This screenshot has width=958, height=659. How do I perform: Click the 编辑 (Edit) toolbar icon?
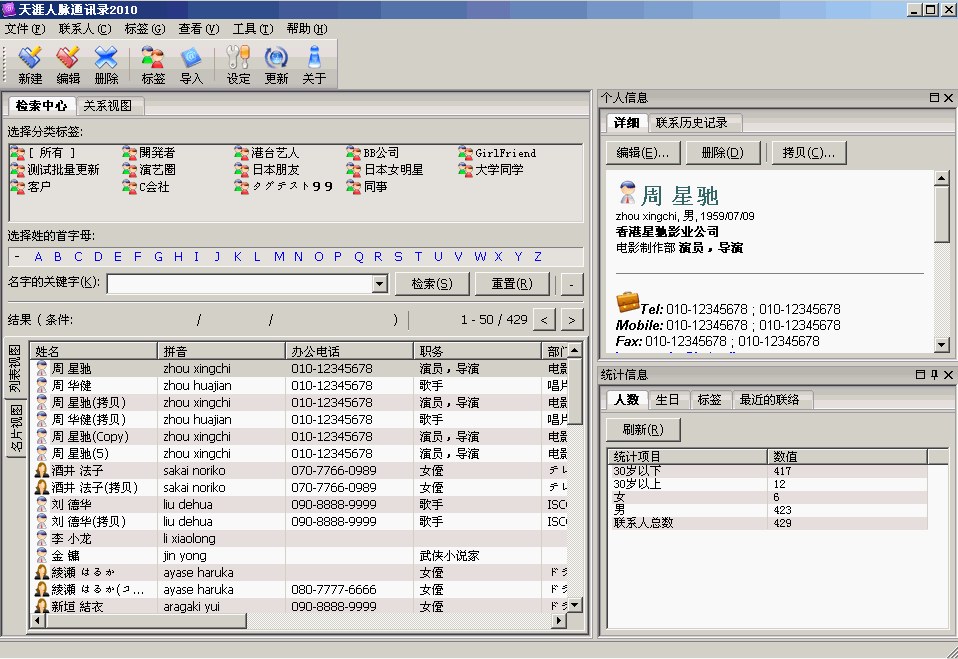68,64
